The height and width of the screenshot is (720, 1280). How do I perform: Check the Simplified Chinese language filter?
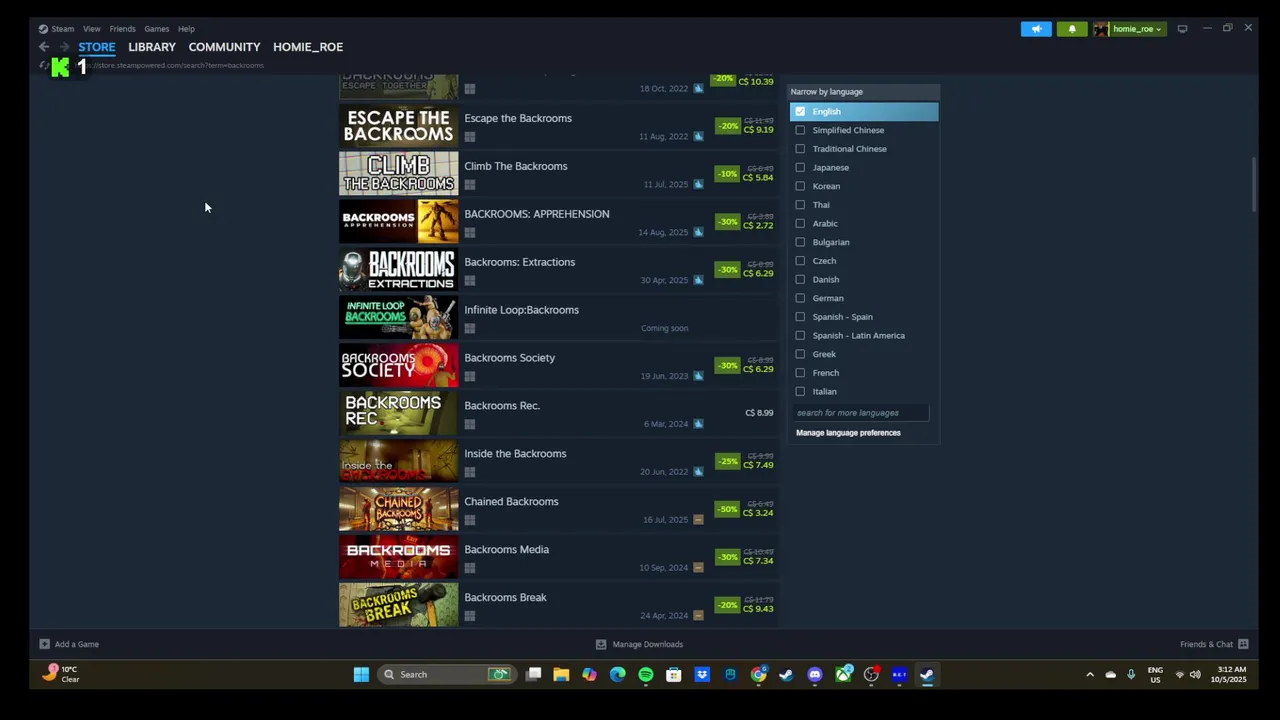(x=800, y=130)
